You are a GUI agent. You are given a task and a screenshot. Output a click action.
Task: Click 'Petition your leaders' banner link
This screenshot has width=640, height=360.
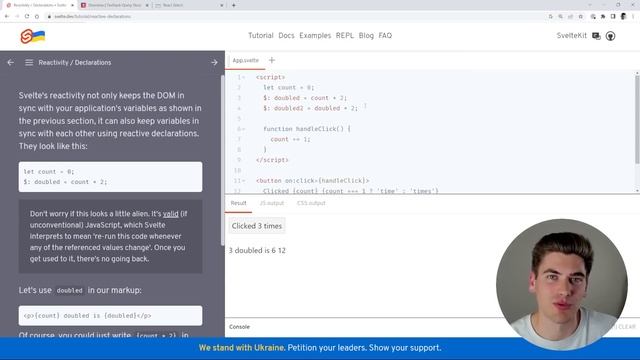327,348
